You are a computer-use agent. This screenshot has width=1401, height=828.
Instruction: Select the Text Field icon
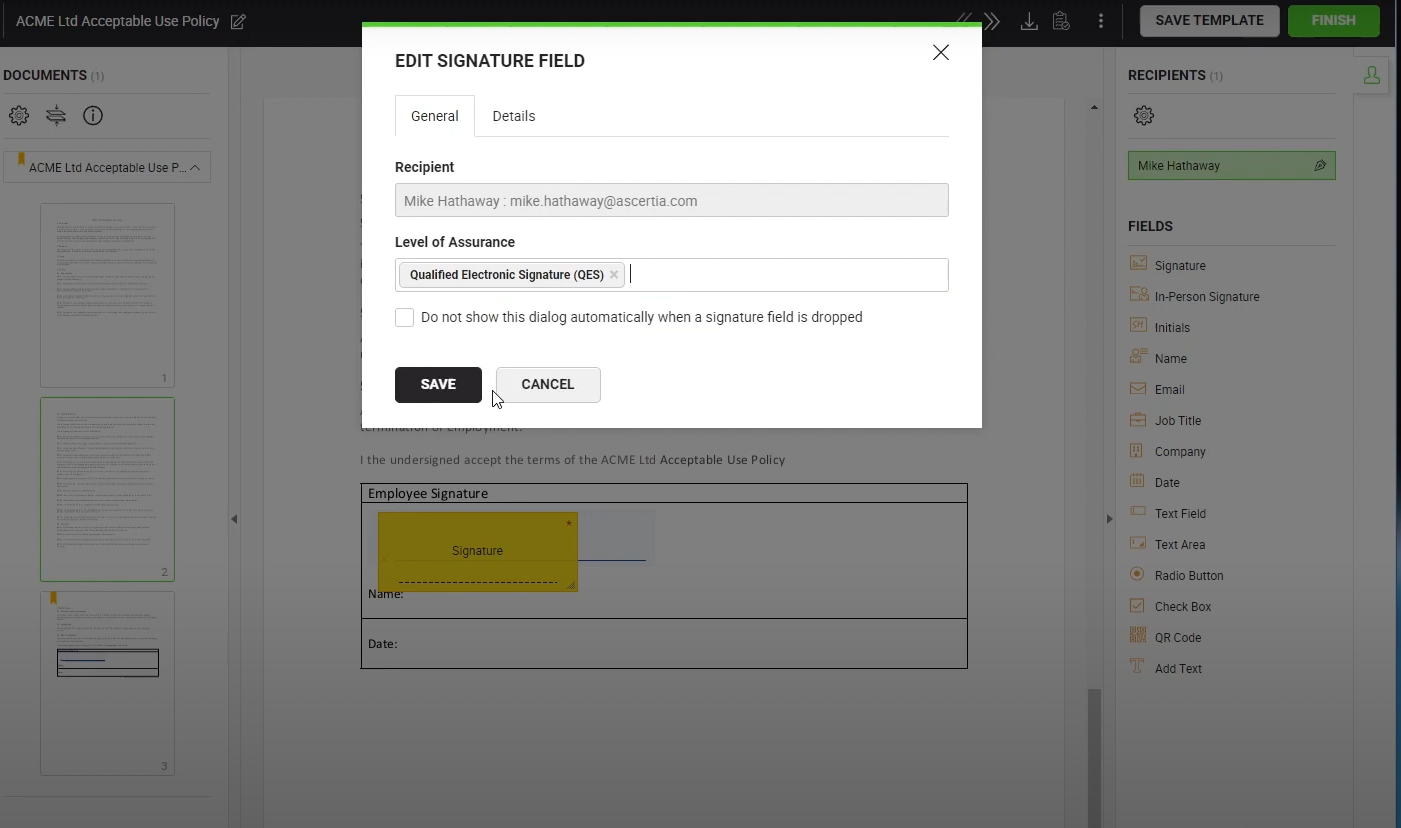pos(1138,512)
